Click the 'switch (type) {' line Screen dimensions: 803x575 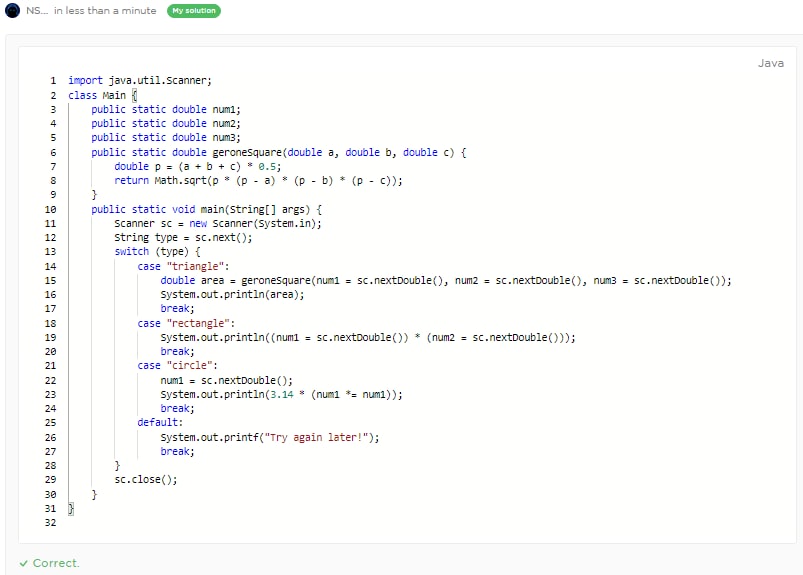(157, 251)
